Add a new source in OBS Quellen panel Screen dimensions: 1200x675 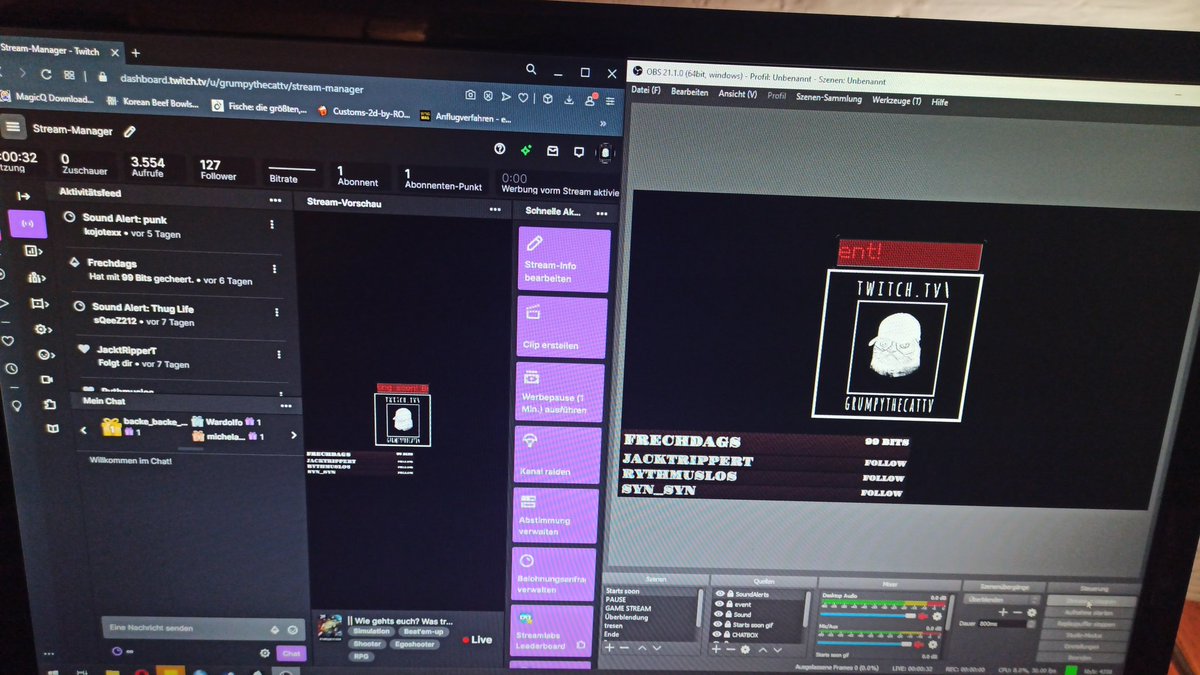tap(716, 650)
